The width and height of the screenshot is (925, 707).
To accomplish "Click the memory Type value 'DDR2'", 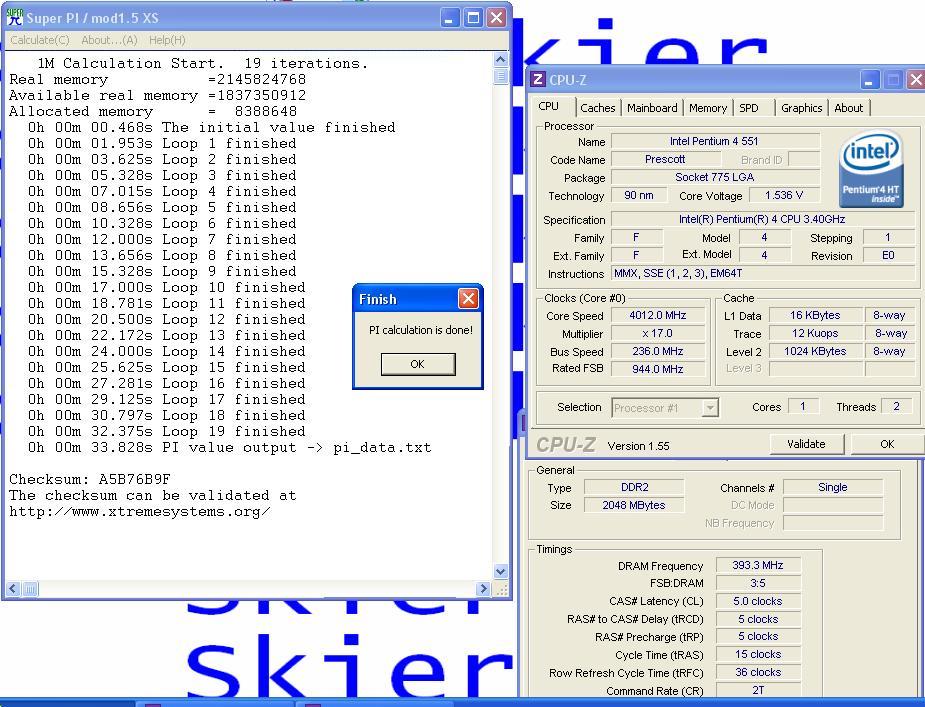I will (x=634, y=487).
